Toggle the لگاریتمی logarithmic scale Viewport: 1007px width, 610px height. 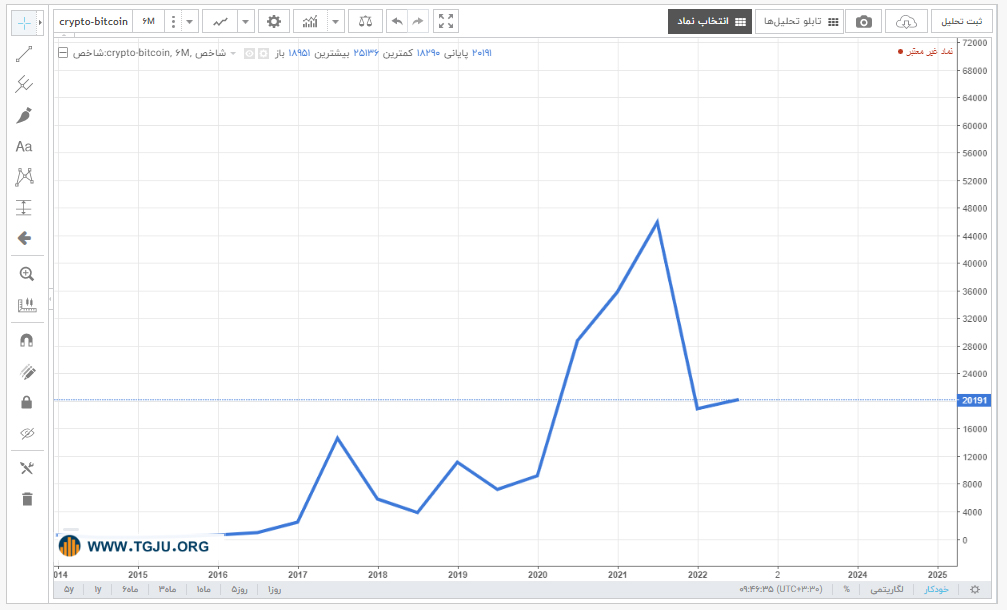[x=887, y=589]
